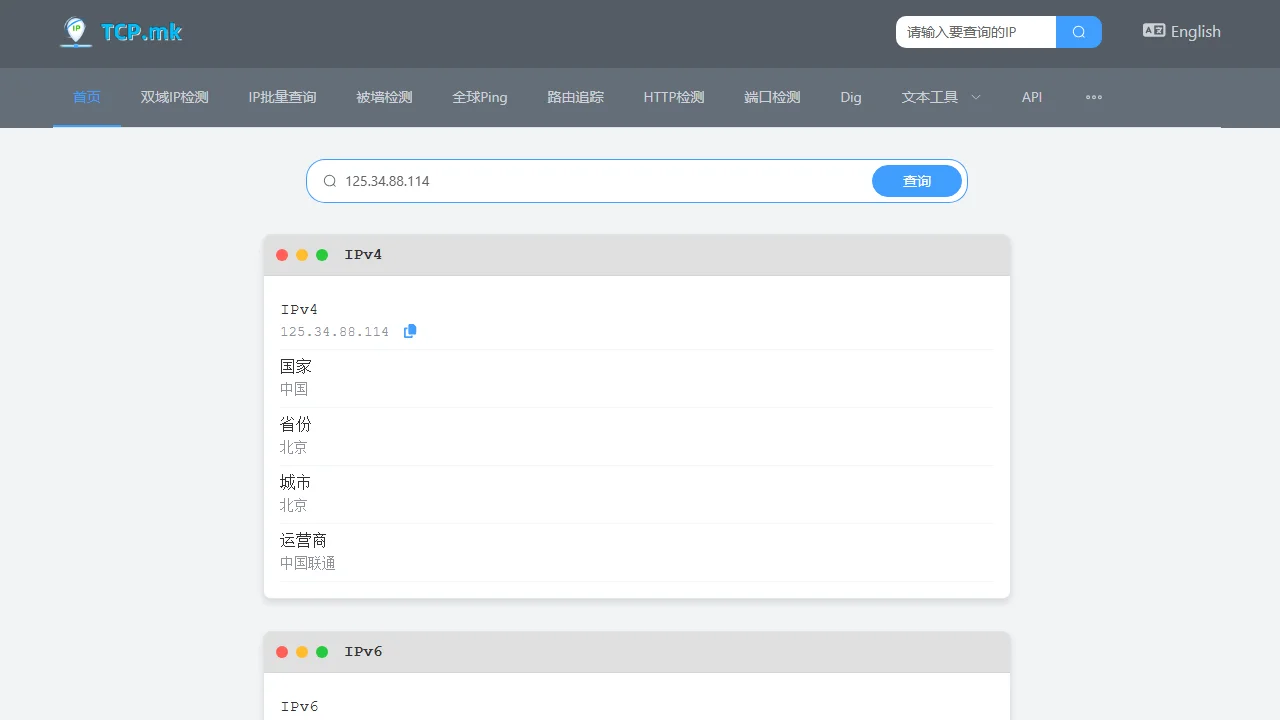This screenshot has width=1280, height=720.
Task: Copy the IPv4 address 125.34.88.114
Action: (410, 331)
